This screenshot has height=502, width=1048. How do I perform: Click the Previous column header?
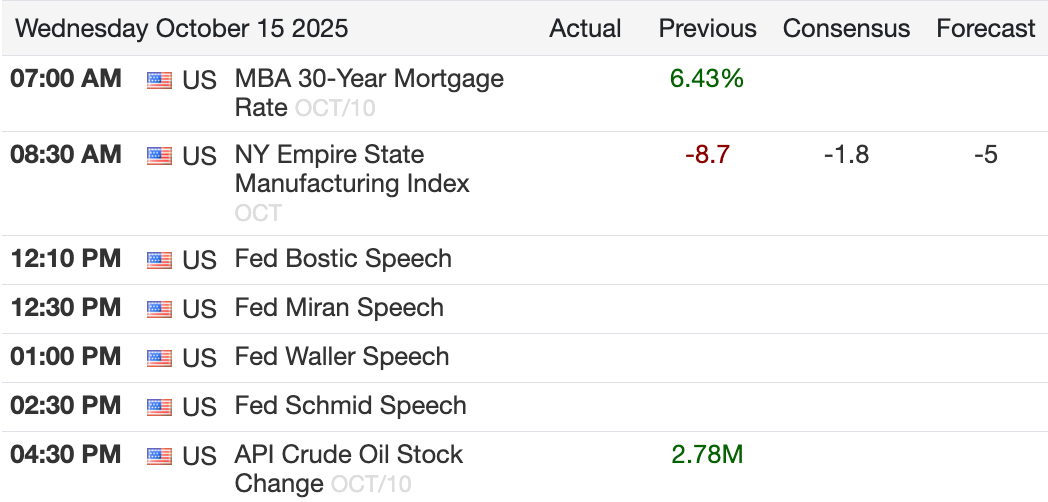pos(707,28)
